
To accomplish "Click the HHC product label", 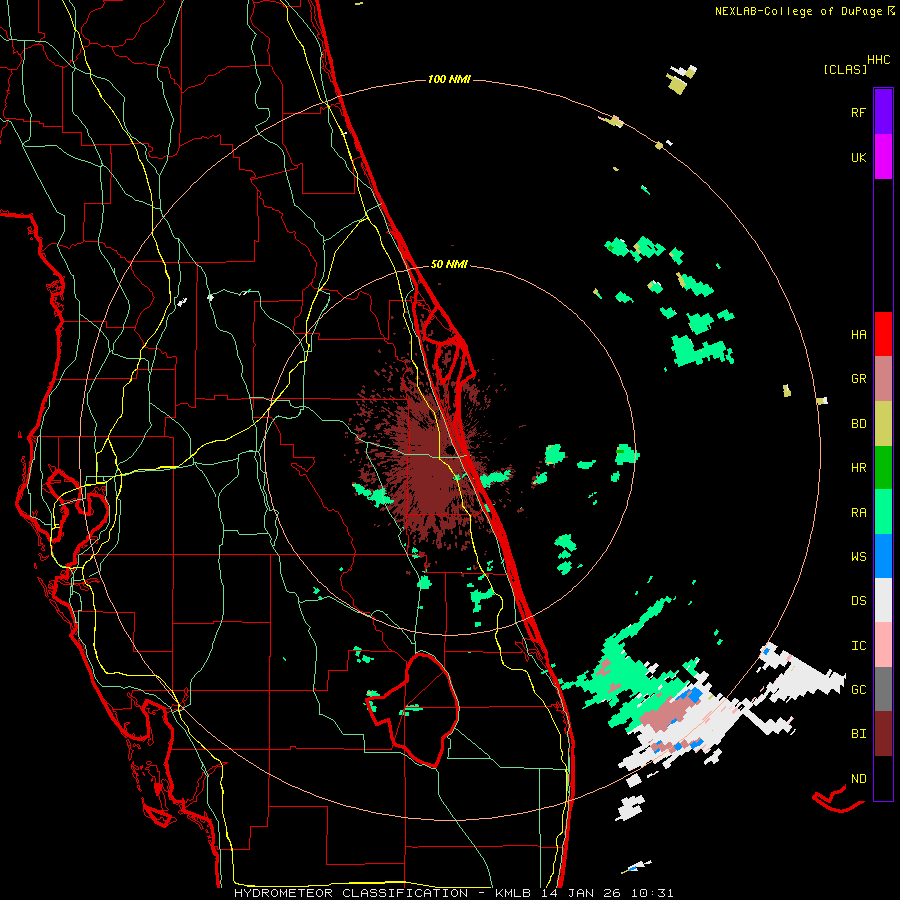I will tap(879, 60).
